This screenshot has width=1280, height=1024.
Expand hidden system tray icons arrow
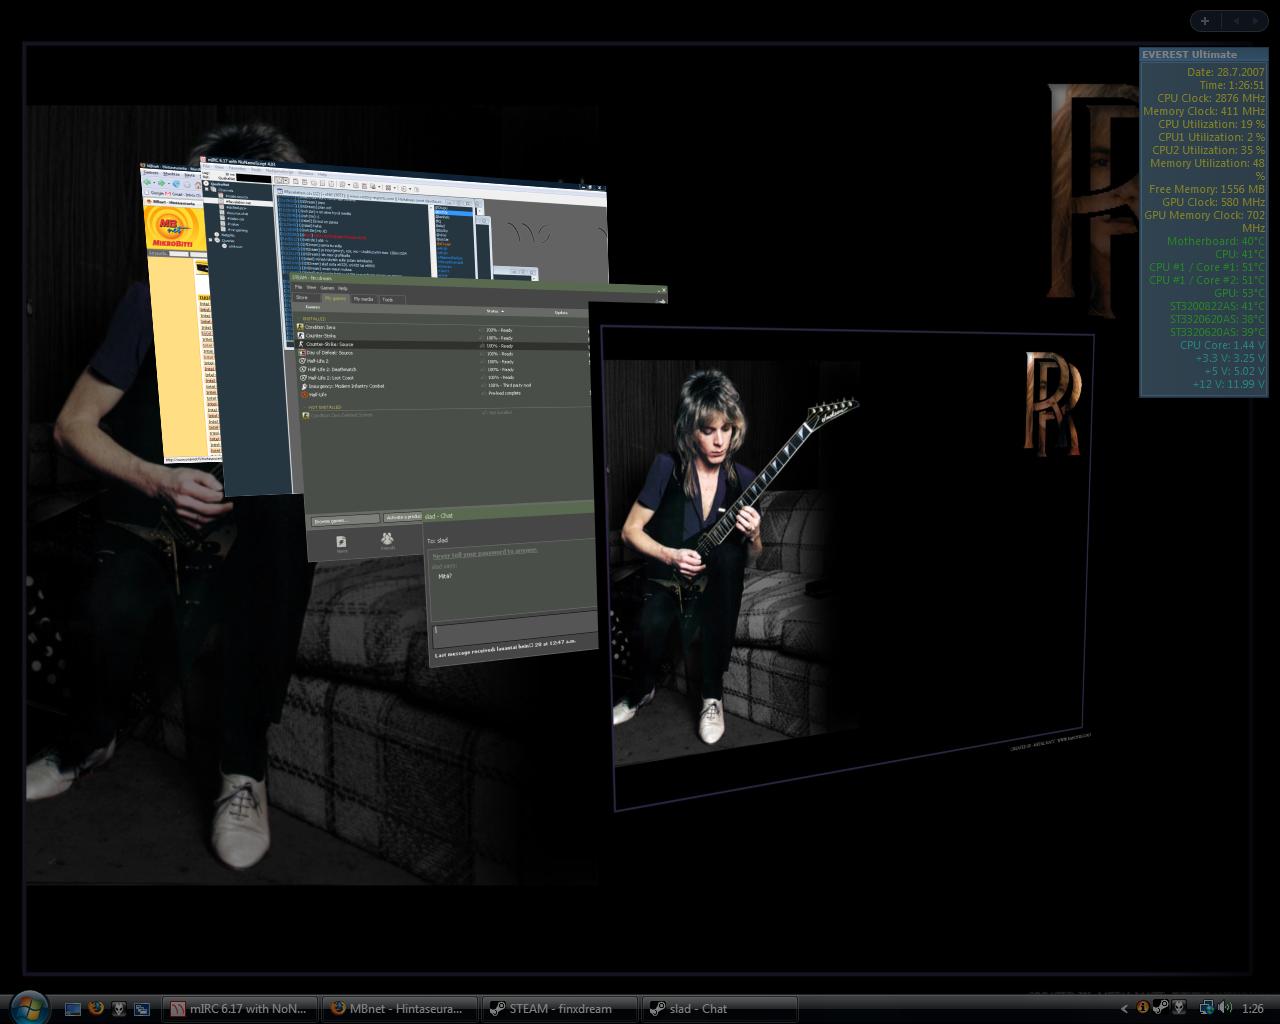click(x=1124, y=1008)
